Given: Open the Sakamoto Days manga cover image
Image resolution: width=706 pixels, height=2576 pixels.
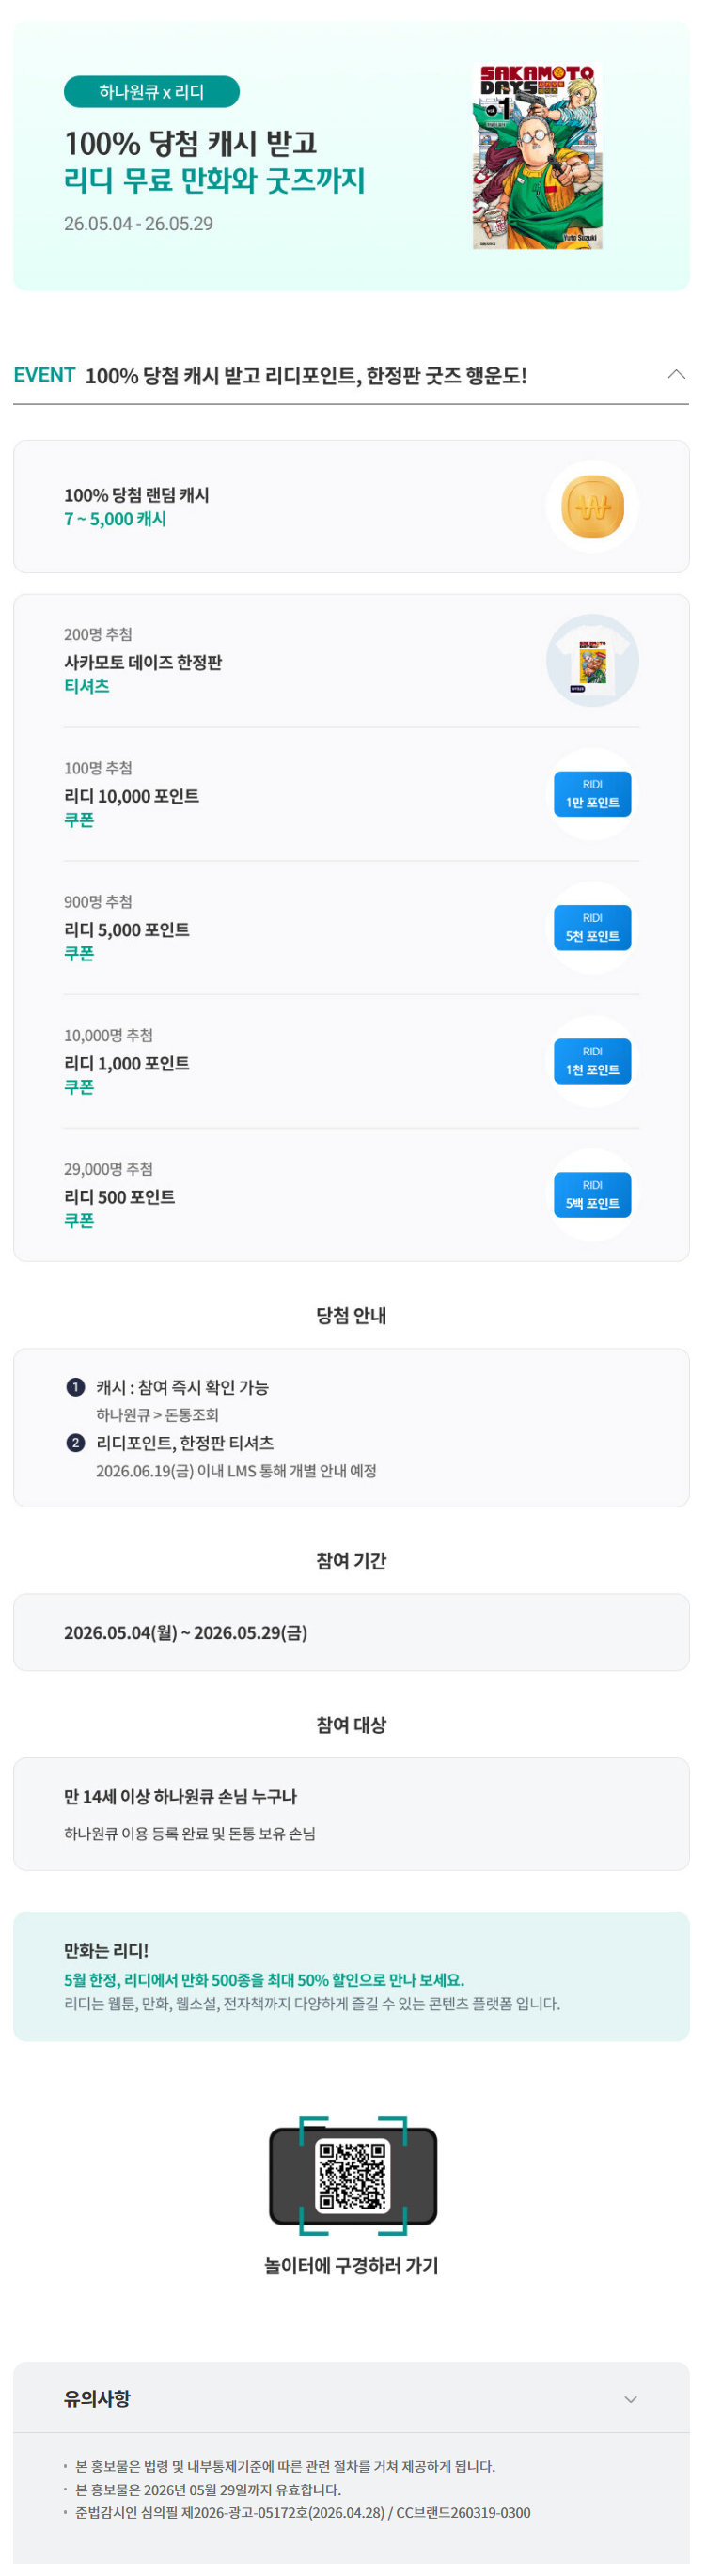Looking at the screenshot, I should point(538,157).
